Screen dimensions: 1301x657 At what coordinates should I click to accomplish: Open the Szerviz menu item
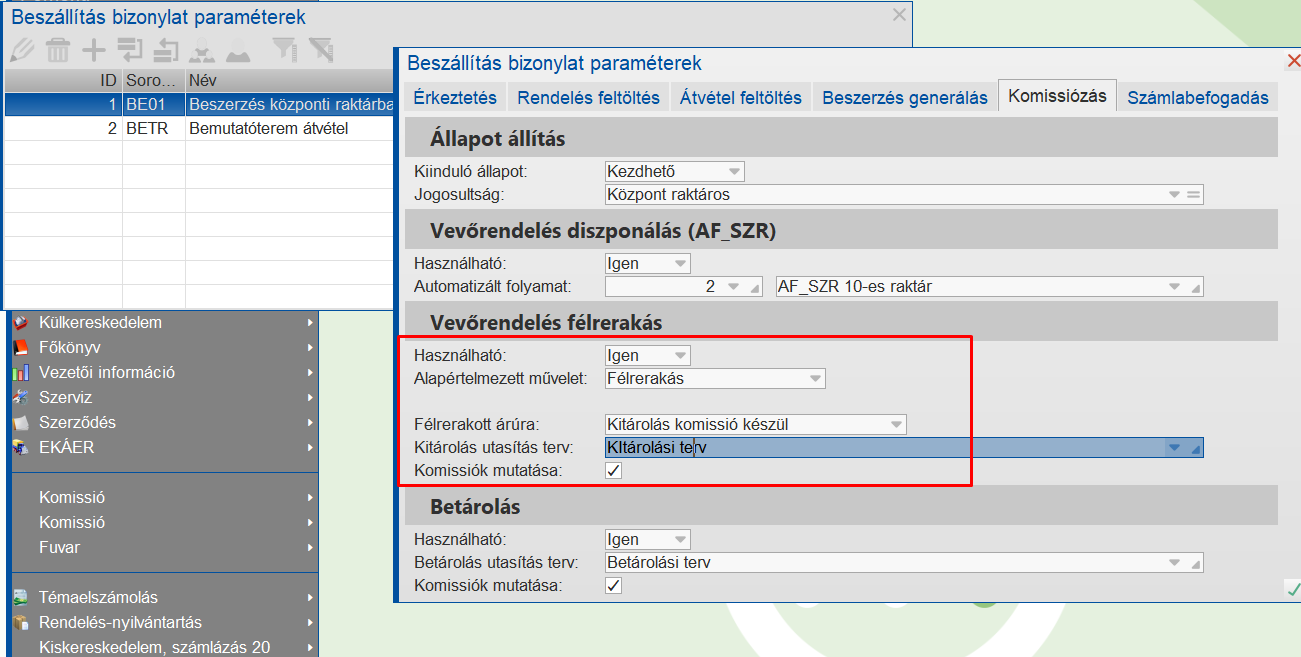pyautogui.click(x=164, y=398)
